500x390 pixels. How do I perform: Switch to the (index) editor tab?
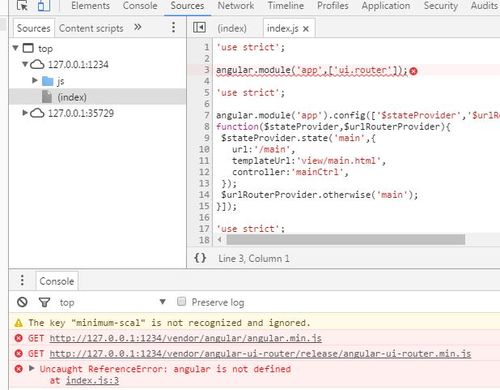[232, 29]
